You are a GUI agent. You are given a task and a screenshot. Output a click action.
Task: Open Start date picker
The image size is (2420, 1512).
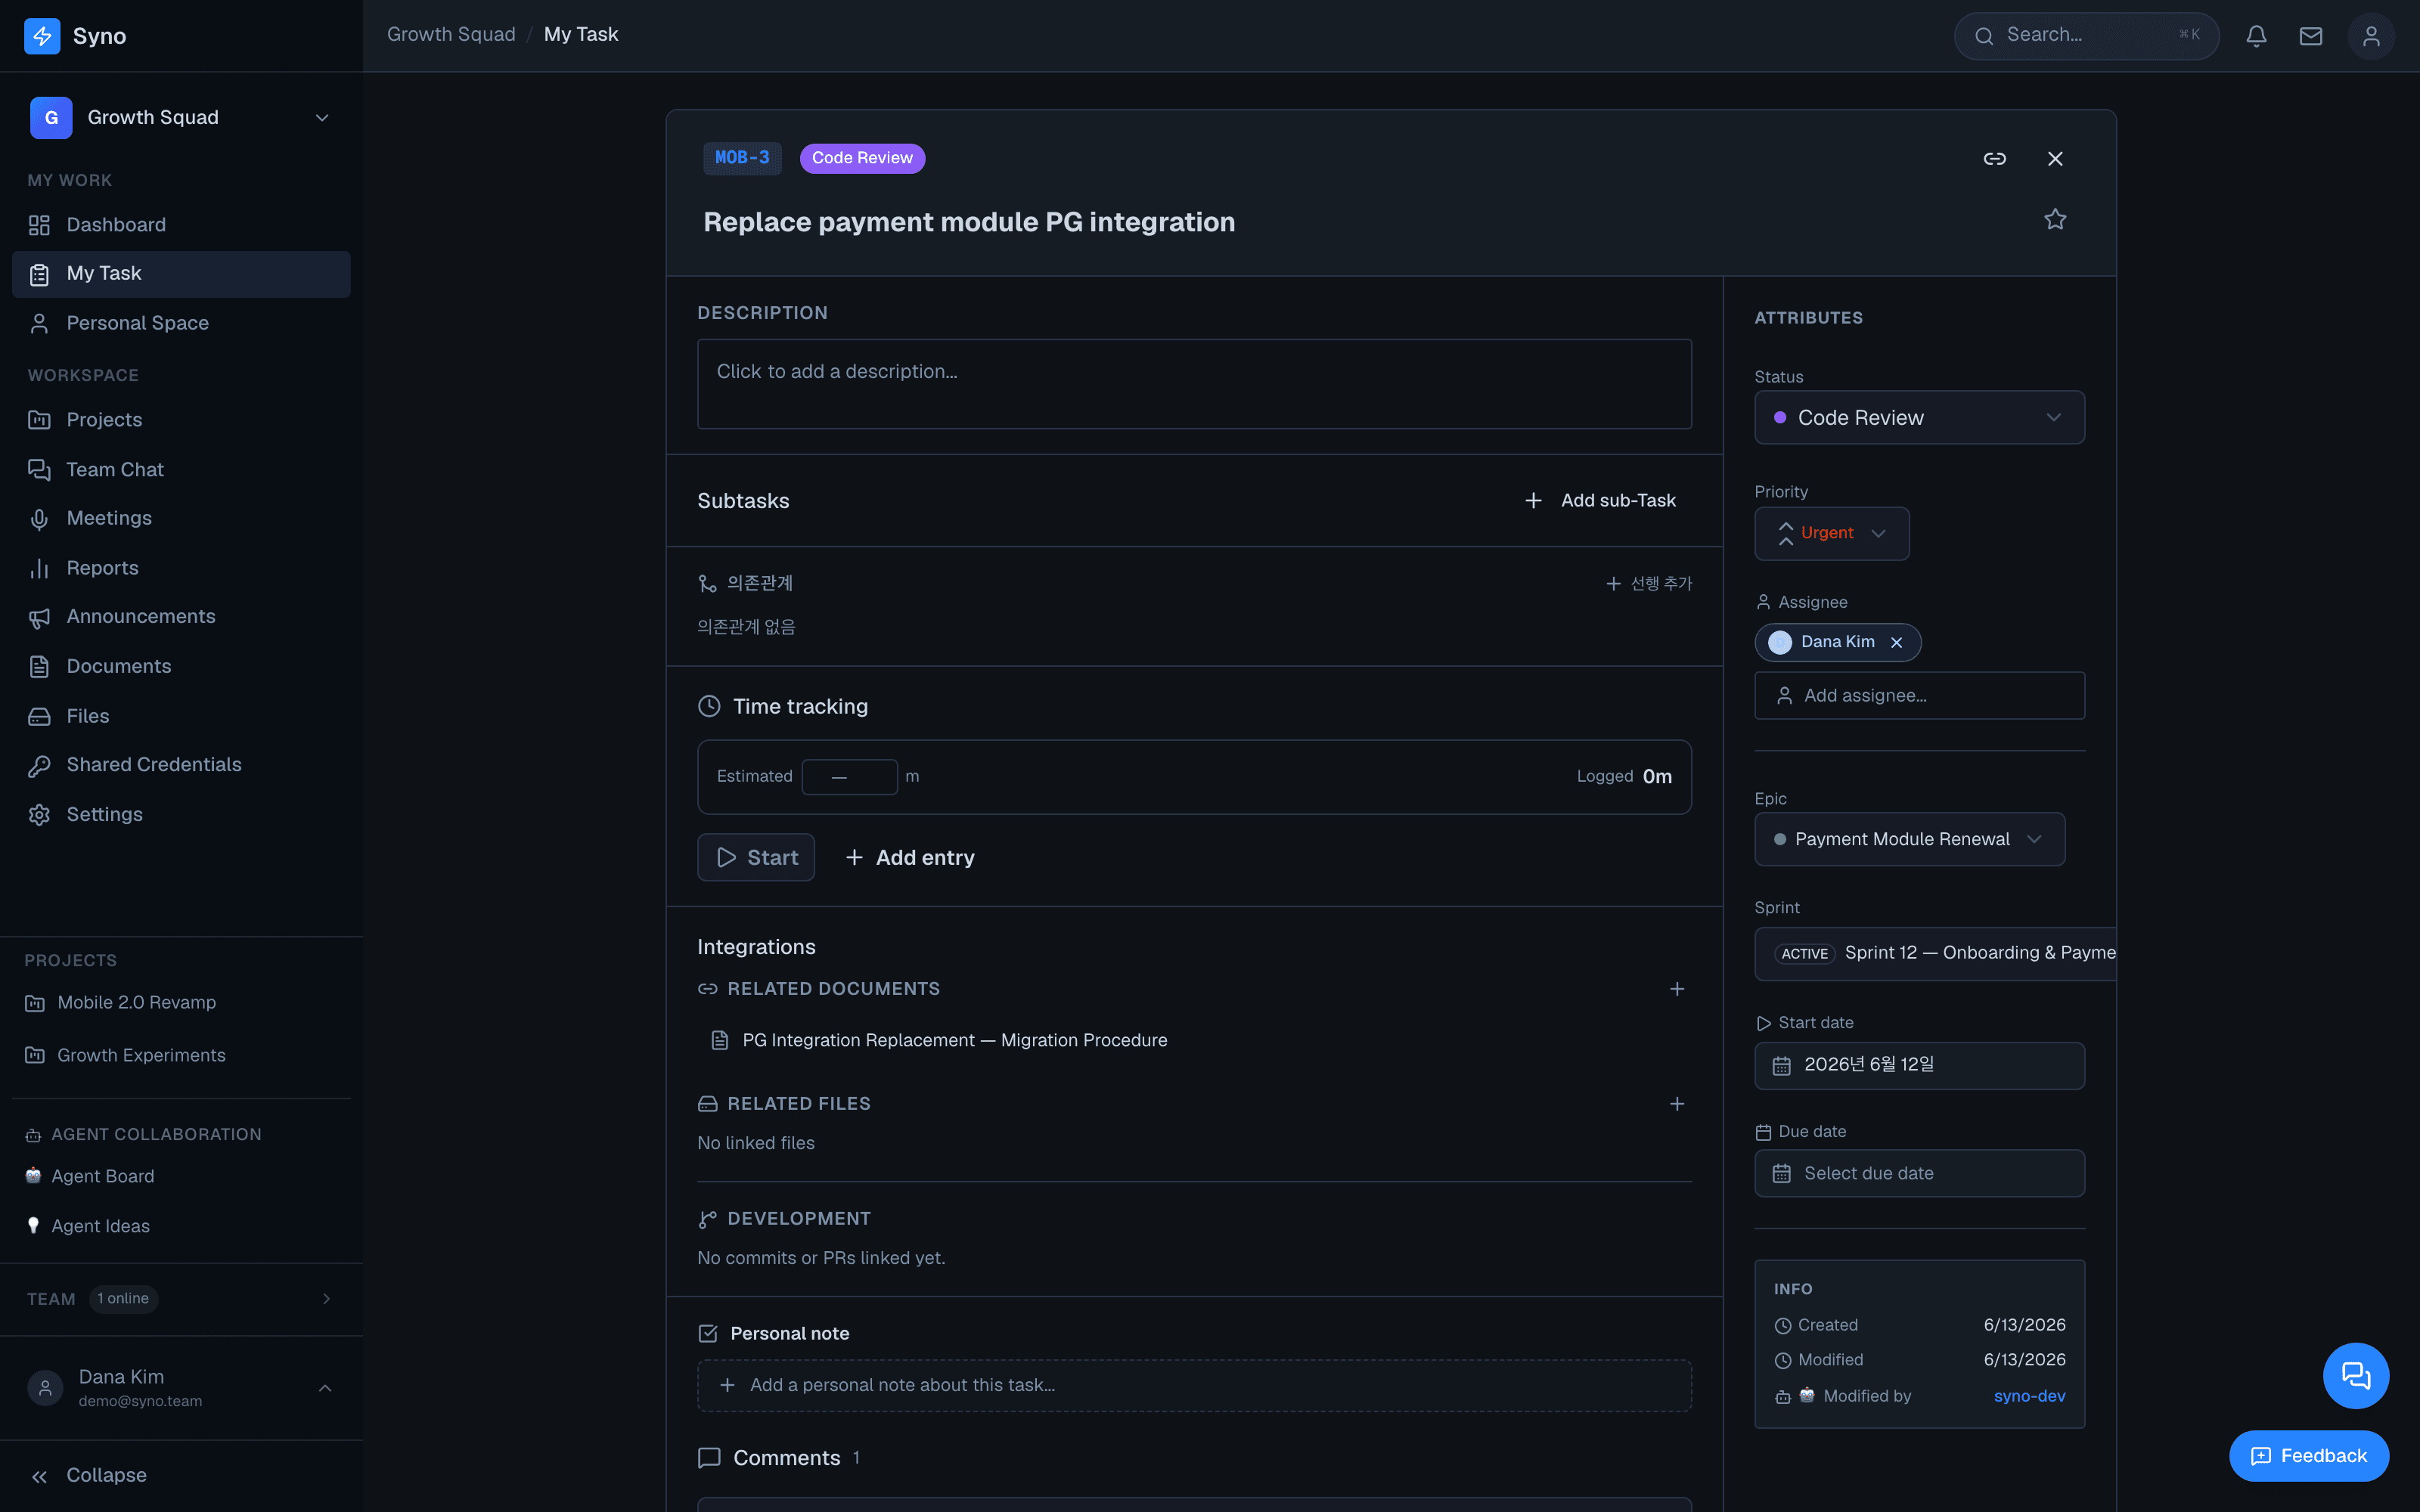[x=1919, y=1065]
